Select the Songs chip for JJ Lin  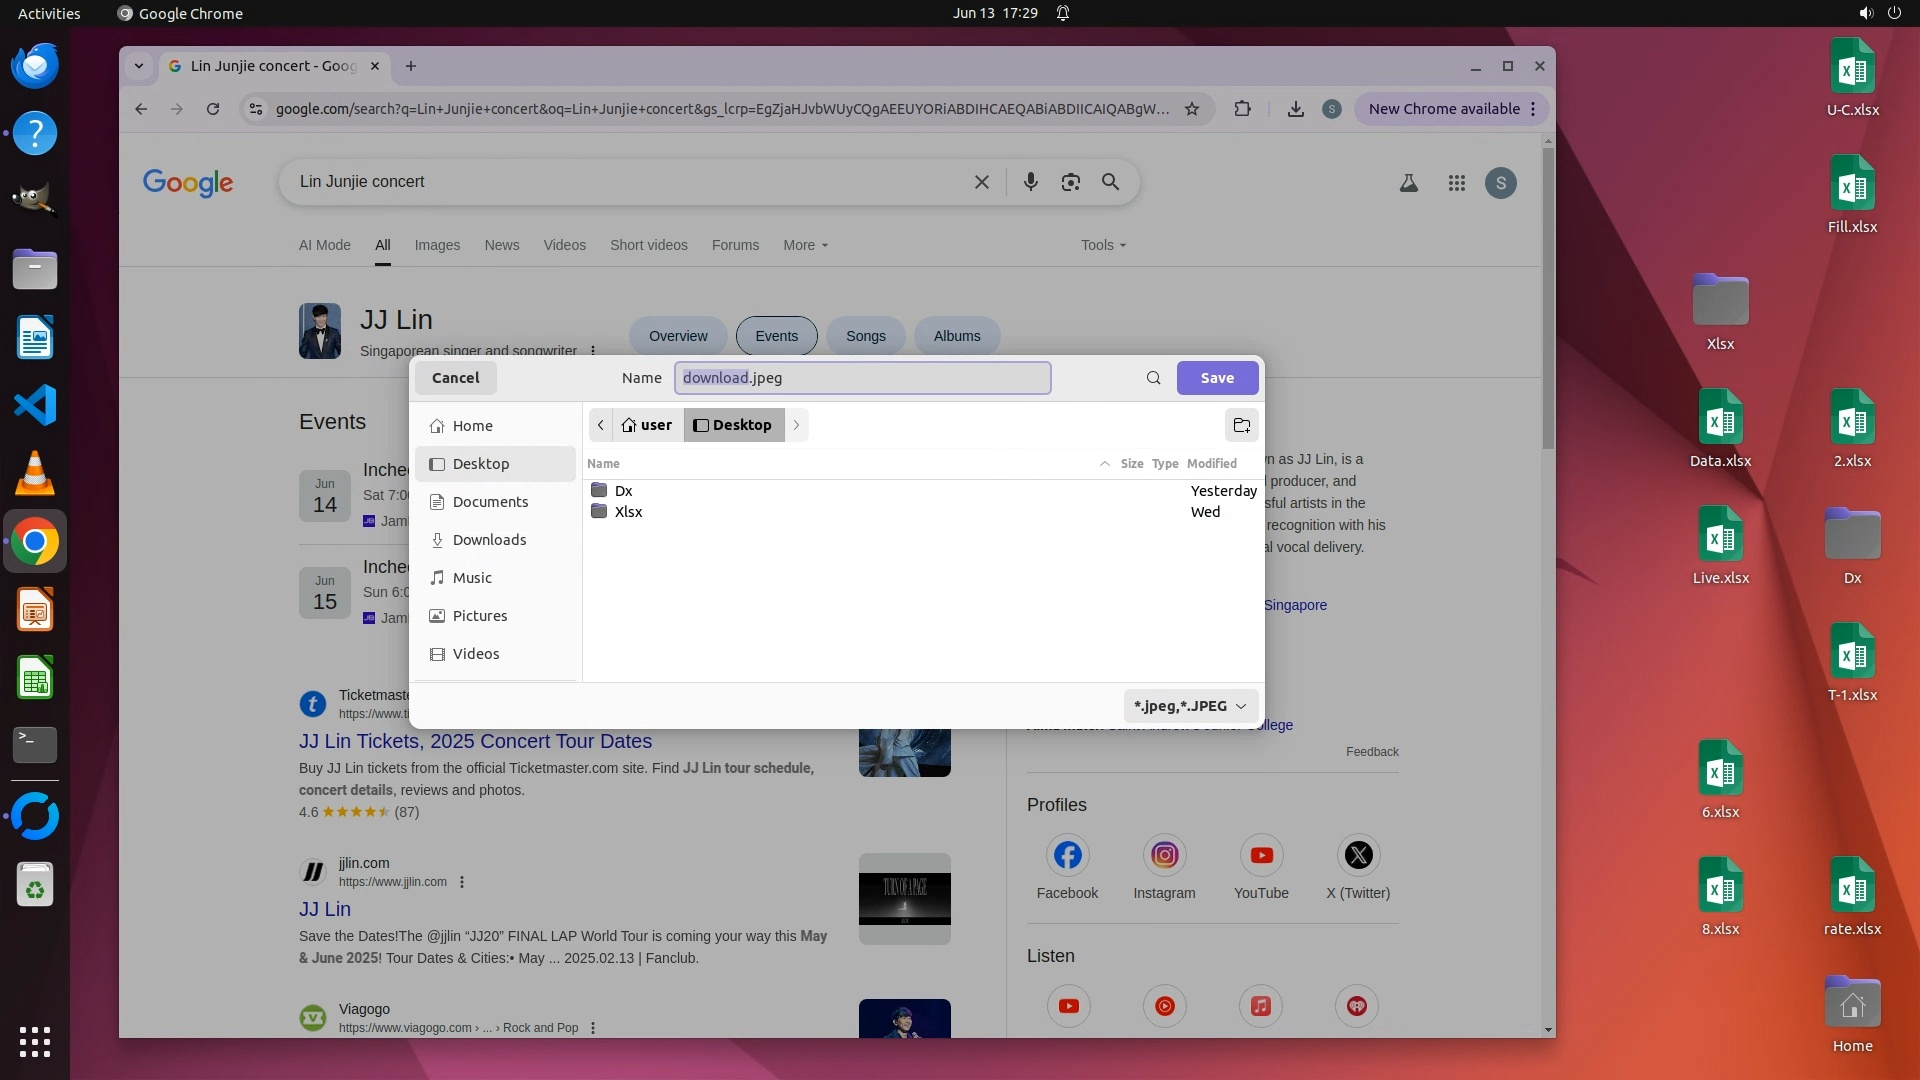(865, 336)
